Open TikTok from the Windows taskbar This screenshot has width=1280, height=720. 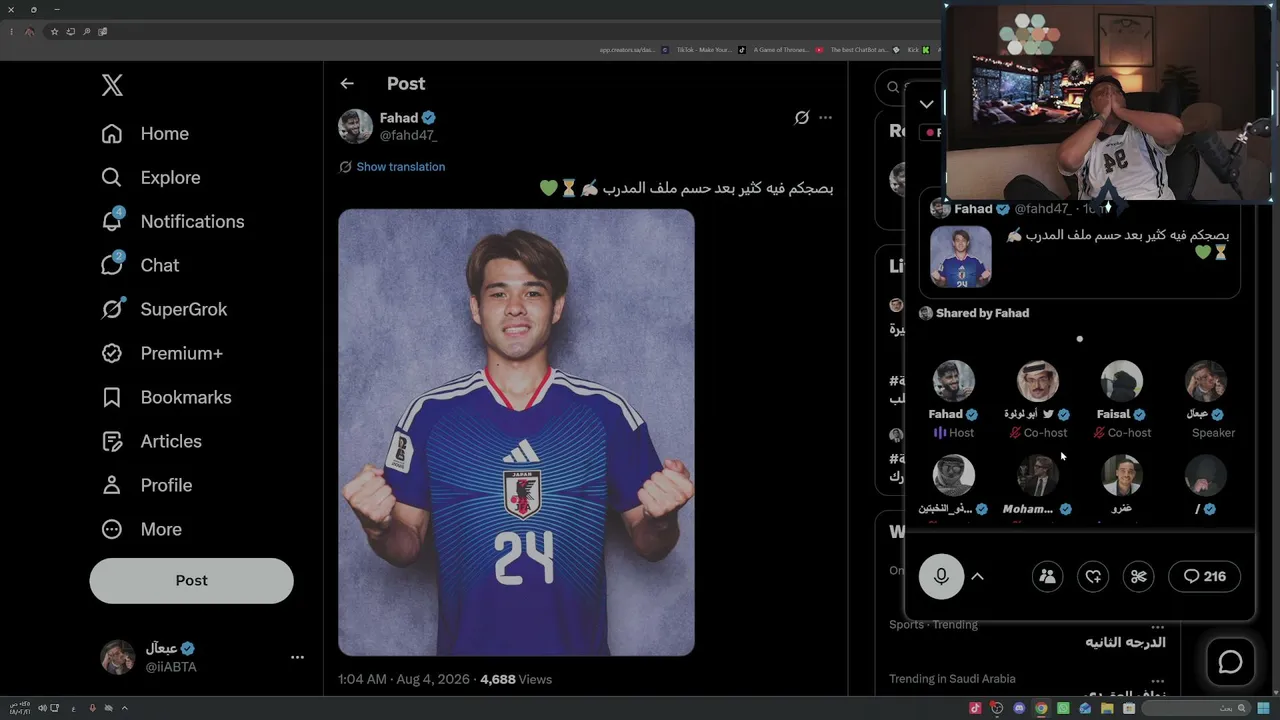(x=975, y=708)
